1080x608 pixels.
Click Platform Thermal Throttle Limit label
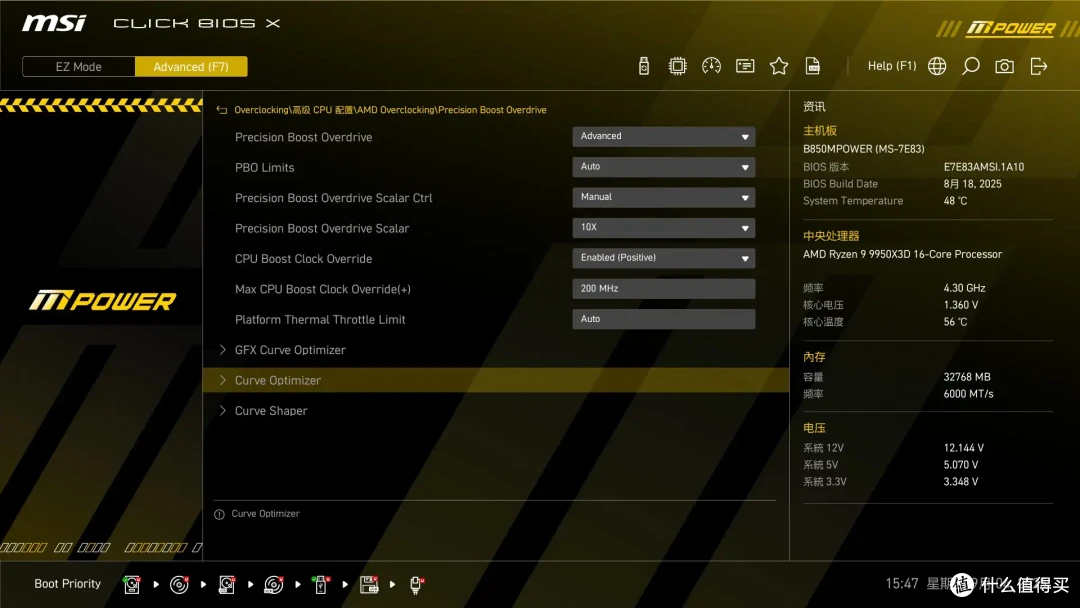pos(320,319)
